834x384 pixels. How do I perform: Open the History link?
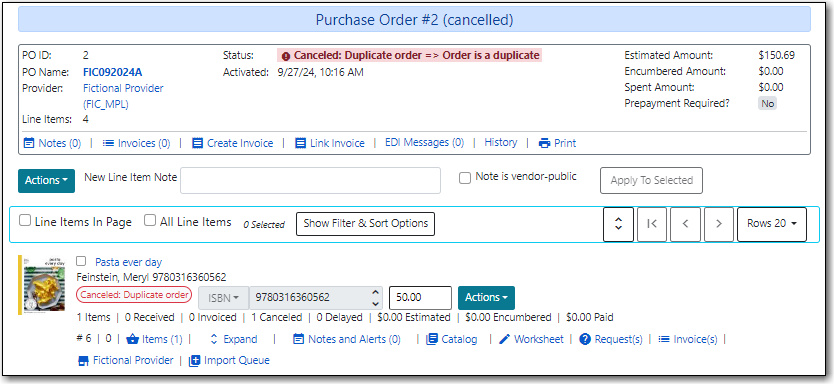coord(501,142)
